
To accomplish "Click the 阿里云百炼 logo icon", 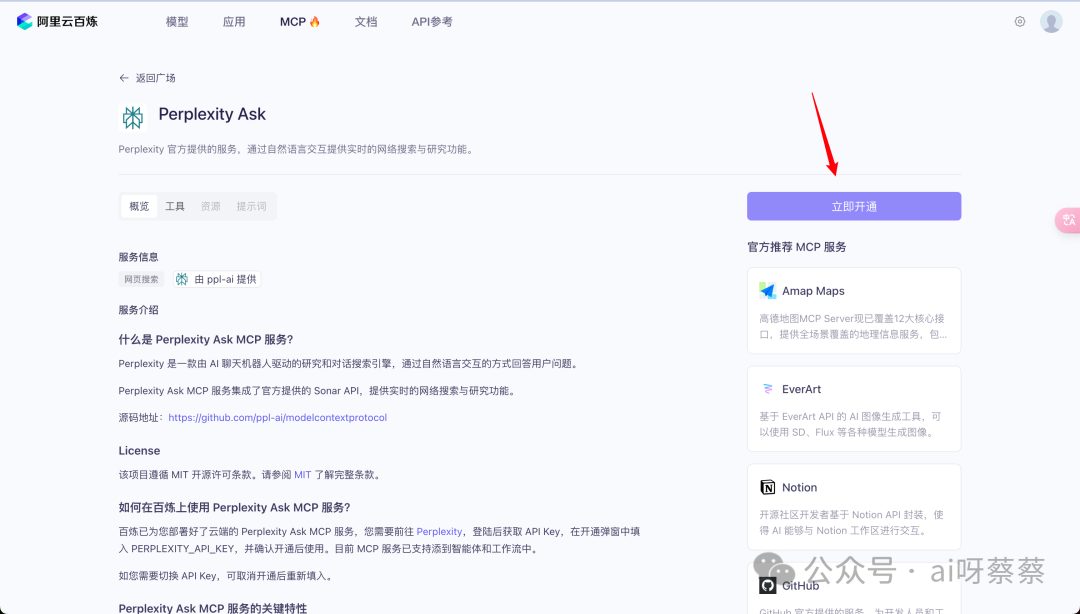I will coord(21,21).
